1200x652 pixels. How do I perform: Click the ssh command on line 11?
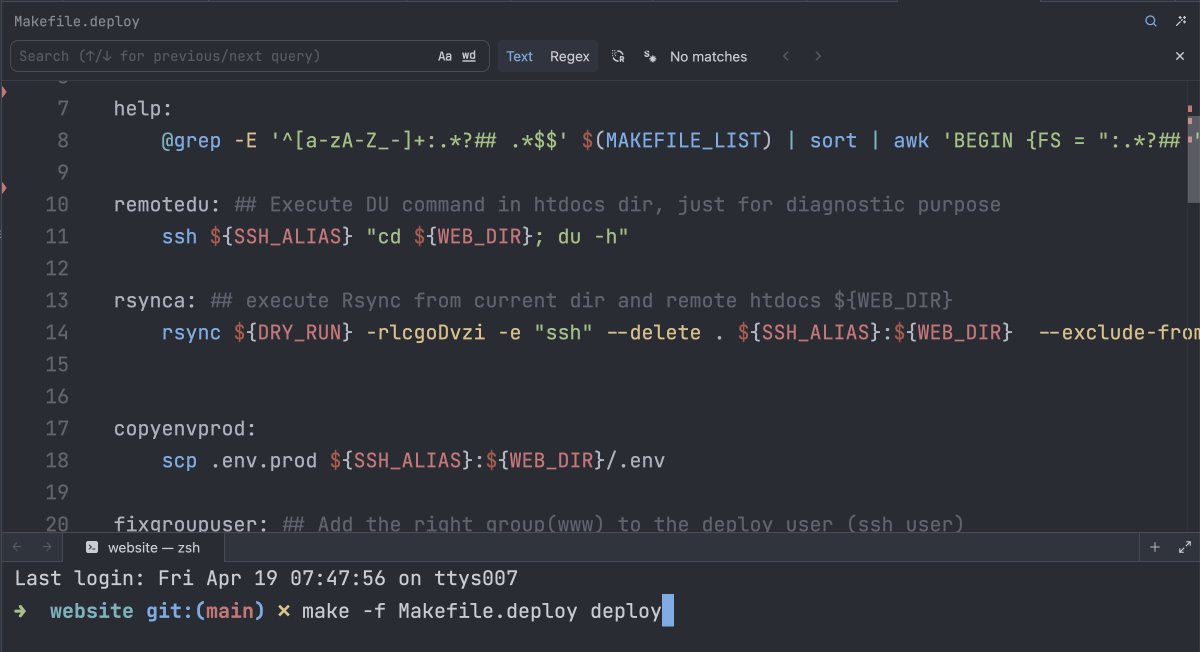click(x=180, y=236)
